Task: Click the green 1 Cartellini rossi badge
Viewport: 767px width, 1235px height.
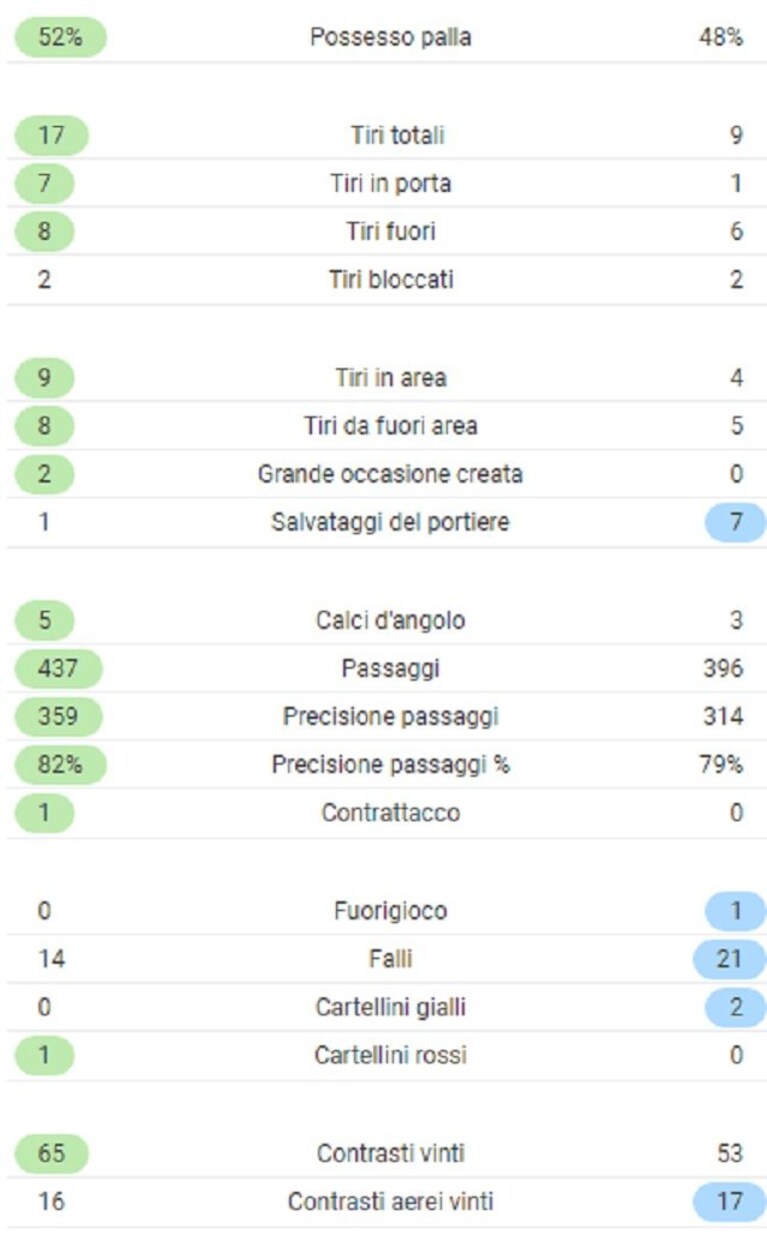Action: tap(44, 1055)
